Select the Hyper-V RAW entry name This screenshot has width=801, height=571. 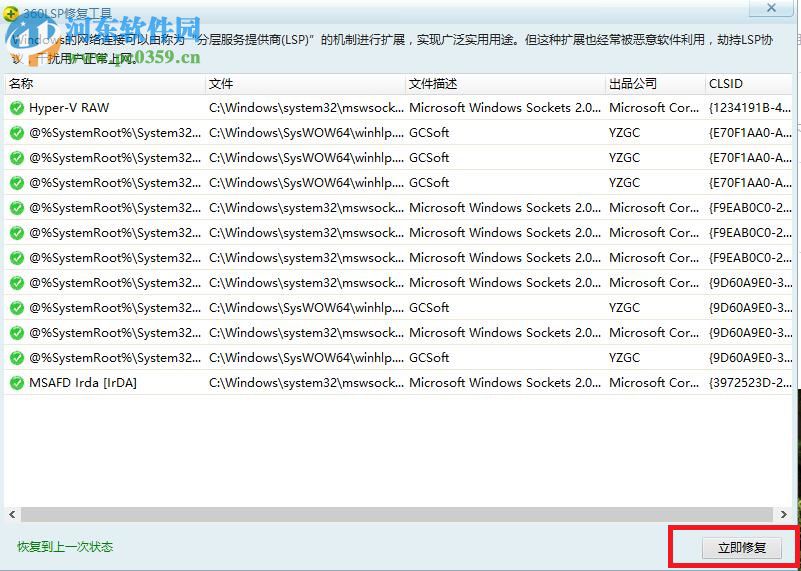69,108
